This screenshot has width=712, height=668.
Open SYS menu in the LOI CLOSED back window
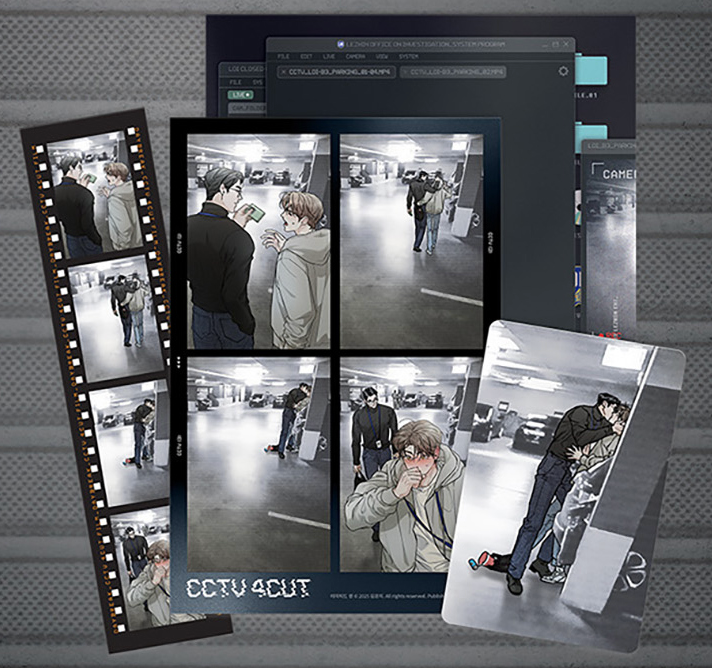pos(258,82)
